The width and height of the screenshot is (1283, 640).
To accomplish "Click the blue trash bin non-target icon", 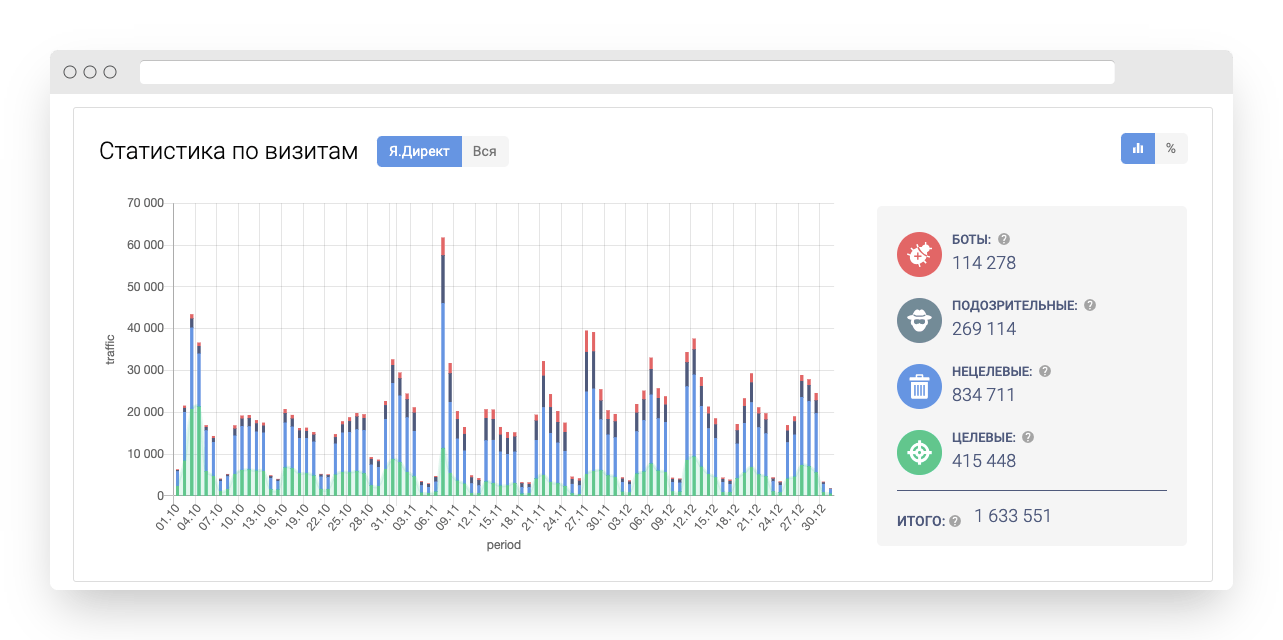I will tap(920, 386).
